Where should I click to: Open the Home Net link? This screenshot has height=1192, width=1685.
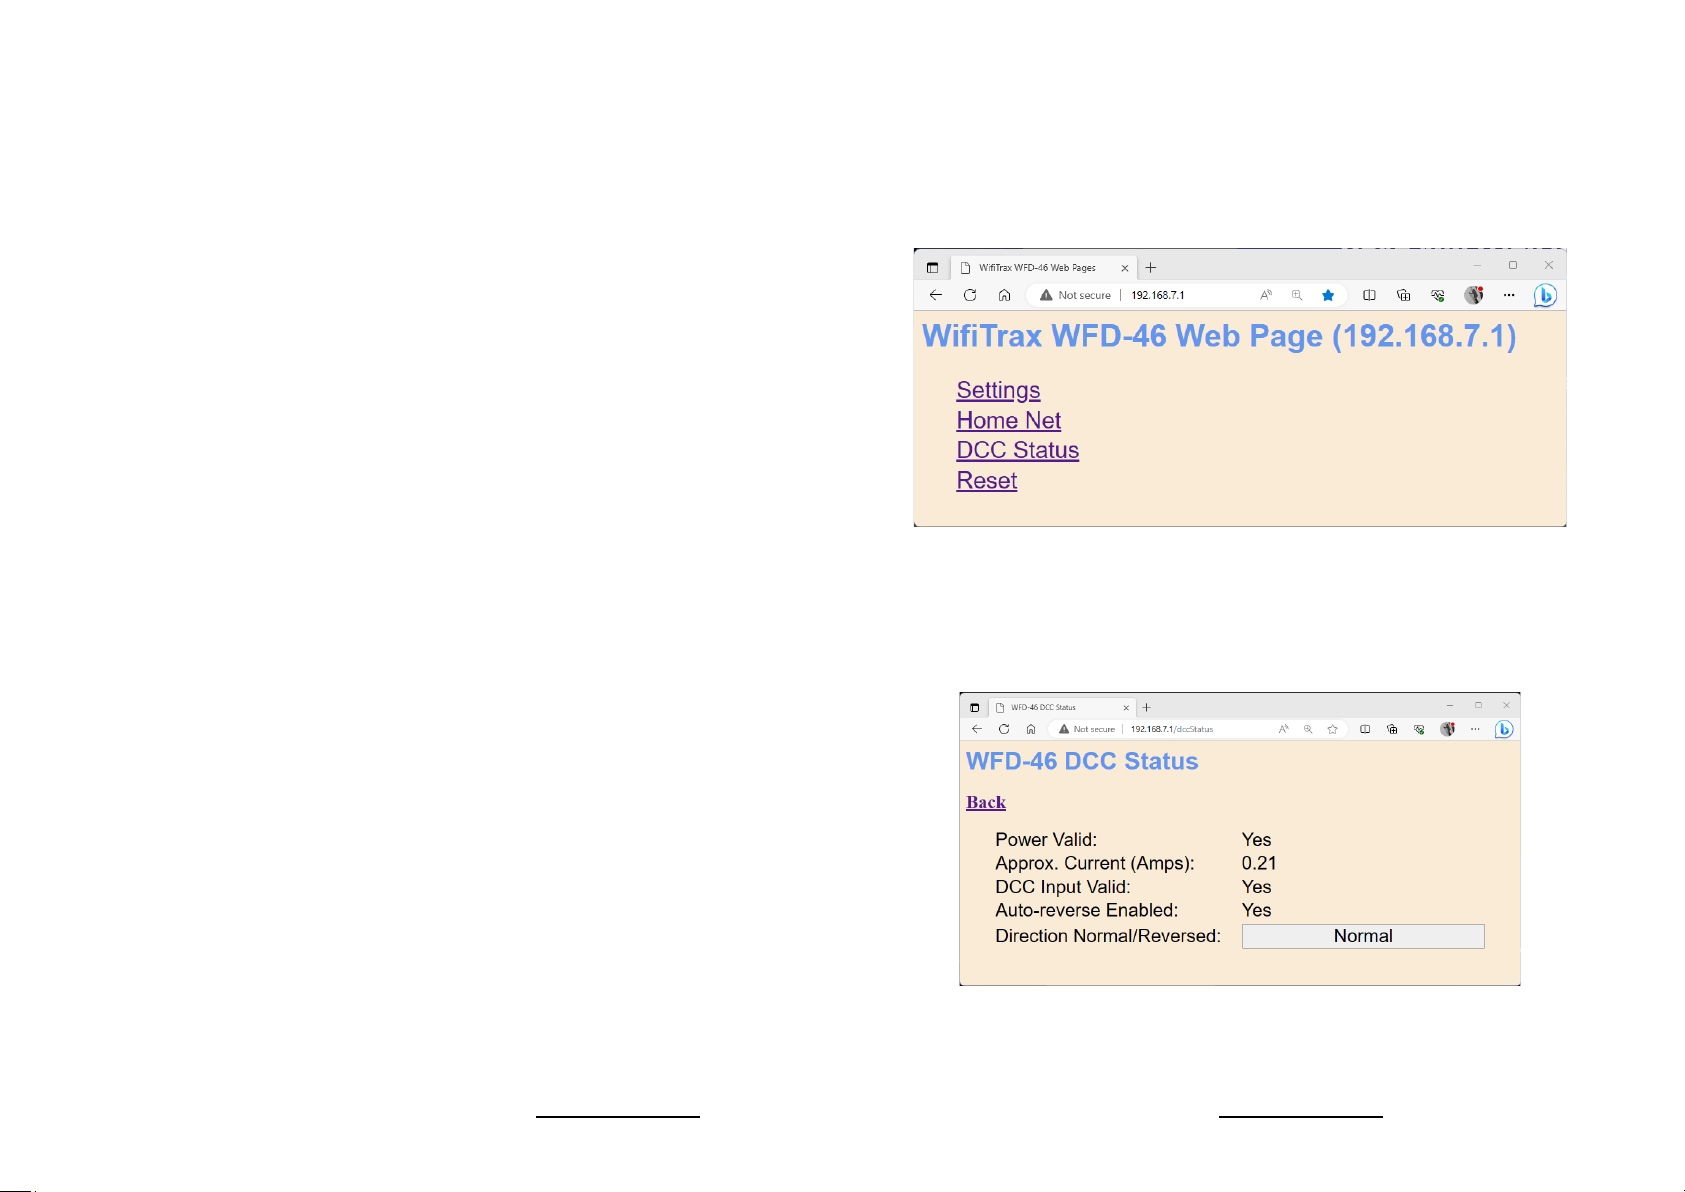pyautogui.click(x=1008, y=420)
